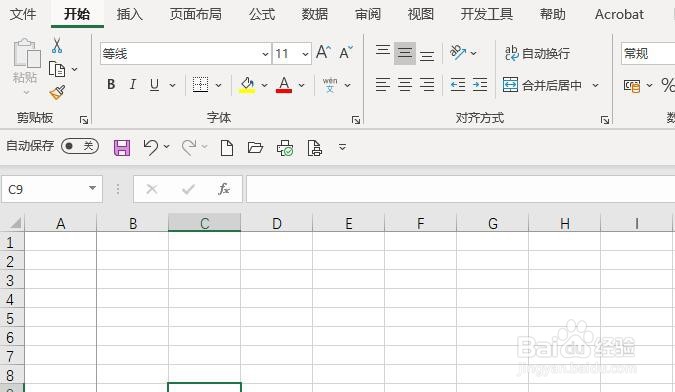Select the Format Painter brush
The width and height of the screenshot is (675, 392).
pyautogui.click(x=57, y=92)
